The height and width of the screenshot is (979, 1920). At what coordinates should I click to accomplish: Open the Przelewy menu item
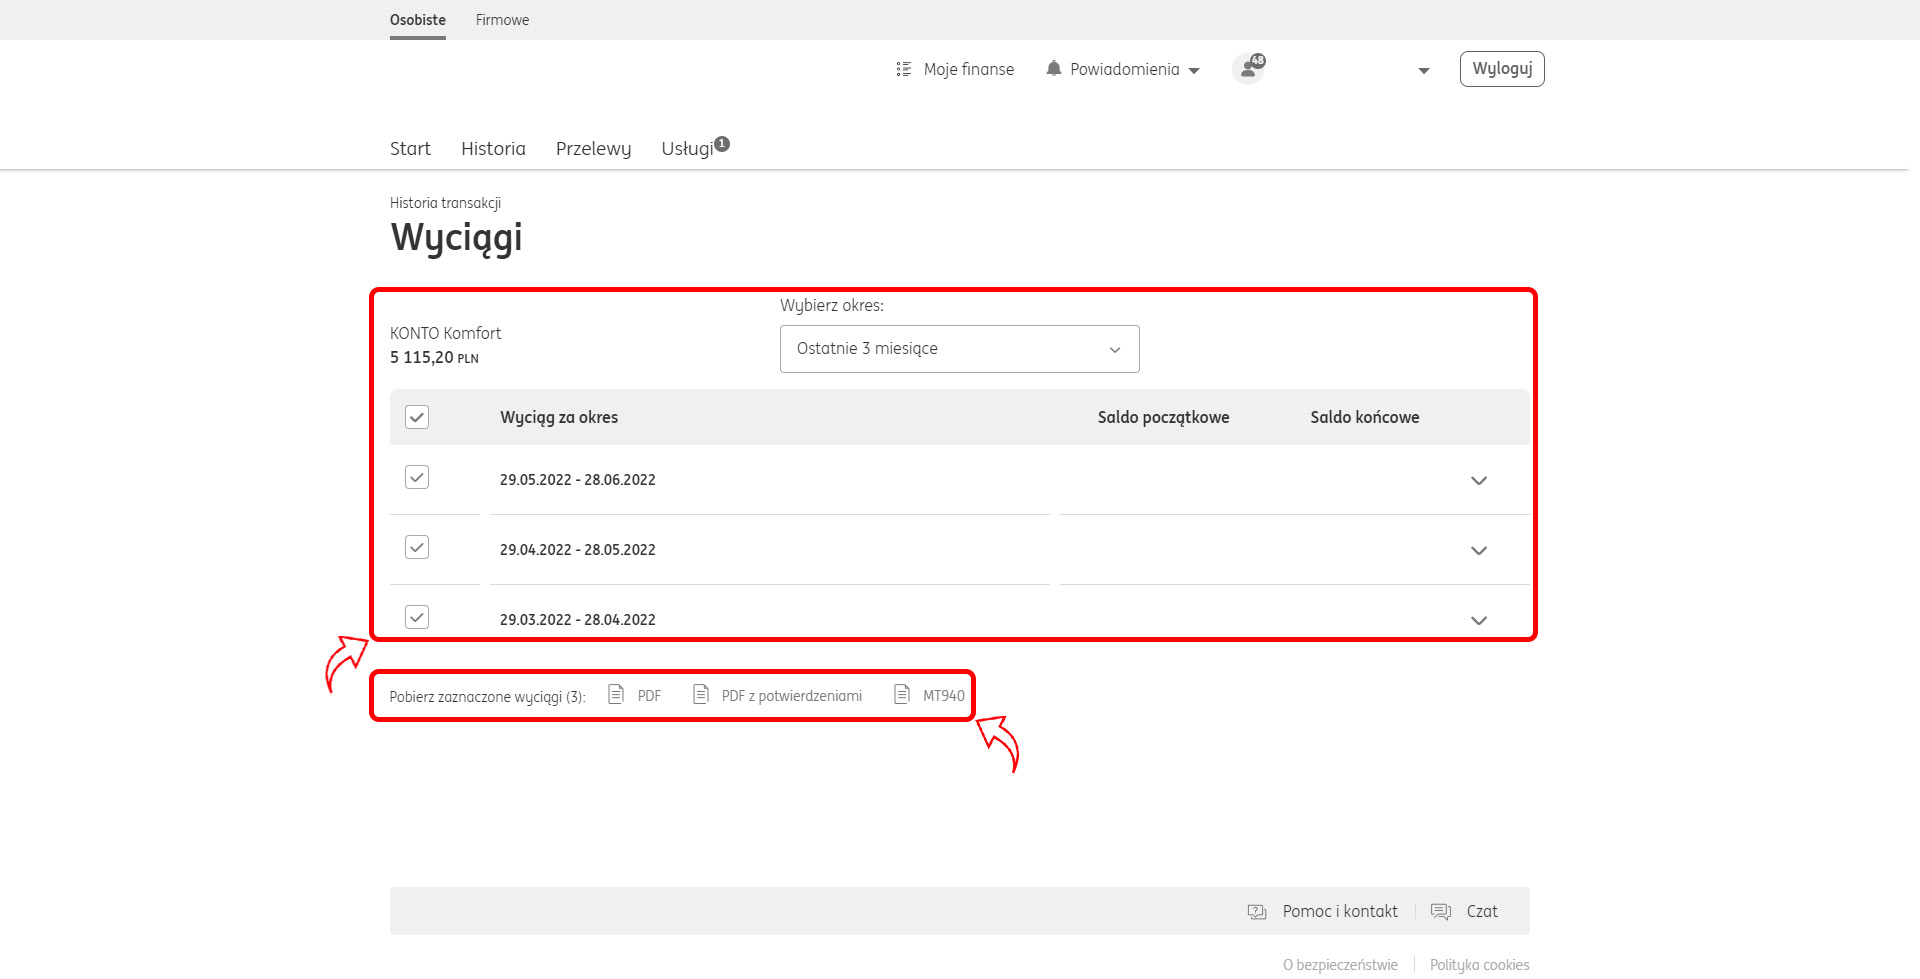click(593, 149)
